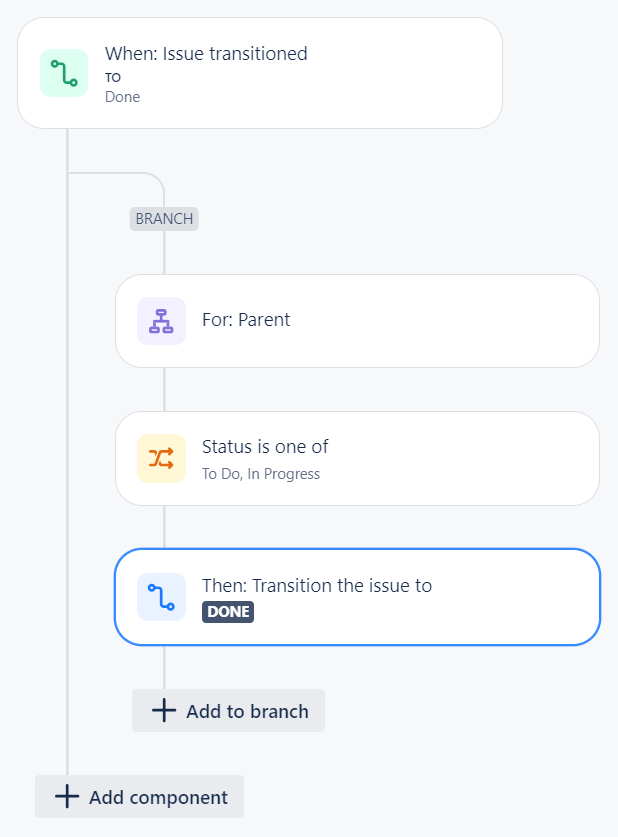Click the "To Do, In Progress" condition values
Image resolution: width=618 pixels, height=837 pixels.
[261, 474]
